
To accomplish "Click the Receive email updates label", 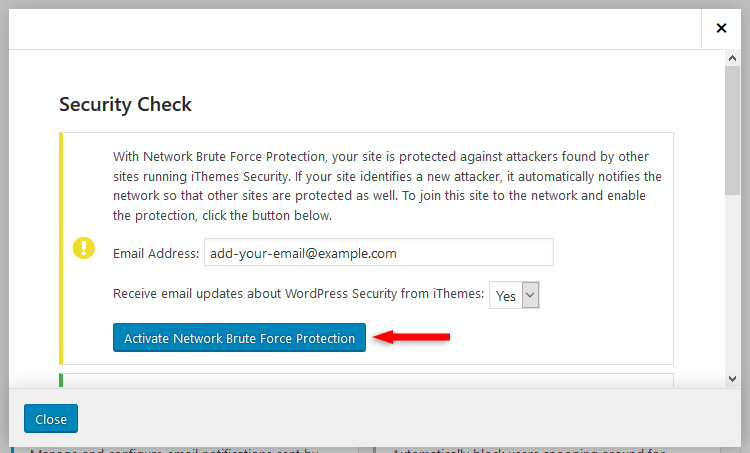I will click(298, 293).
